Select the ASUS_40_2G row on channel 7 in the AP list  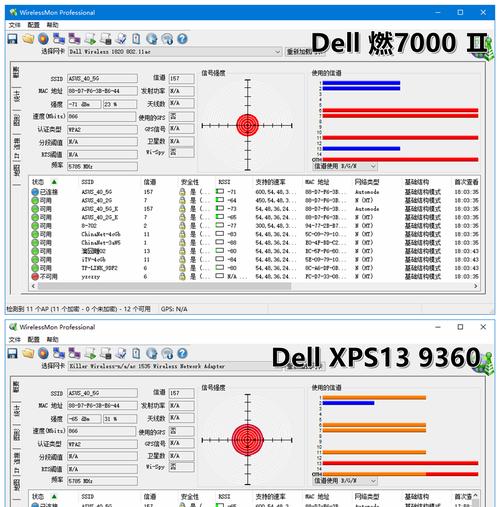(x=255, y=200)
